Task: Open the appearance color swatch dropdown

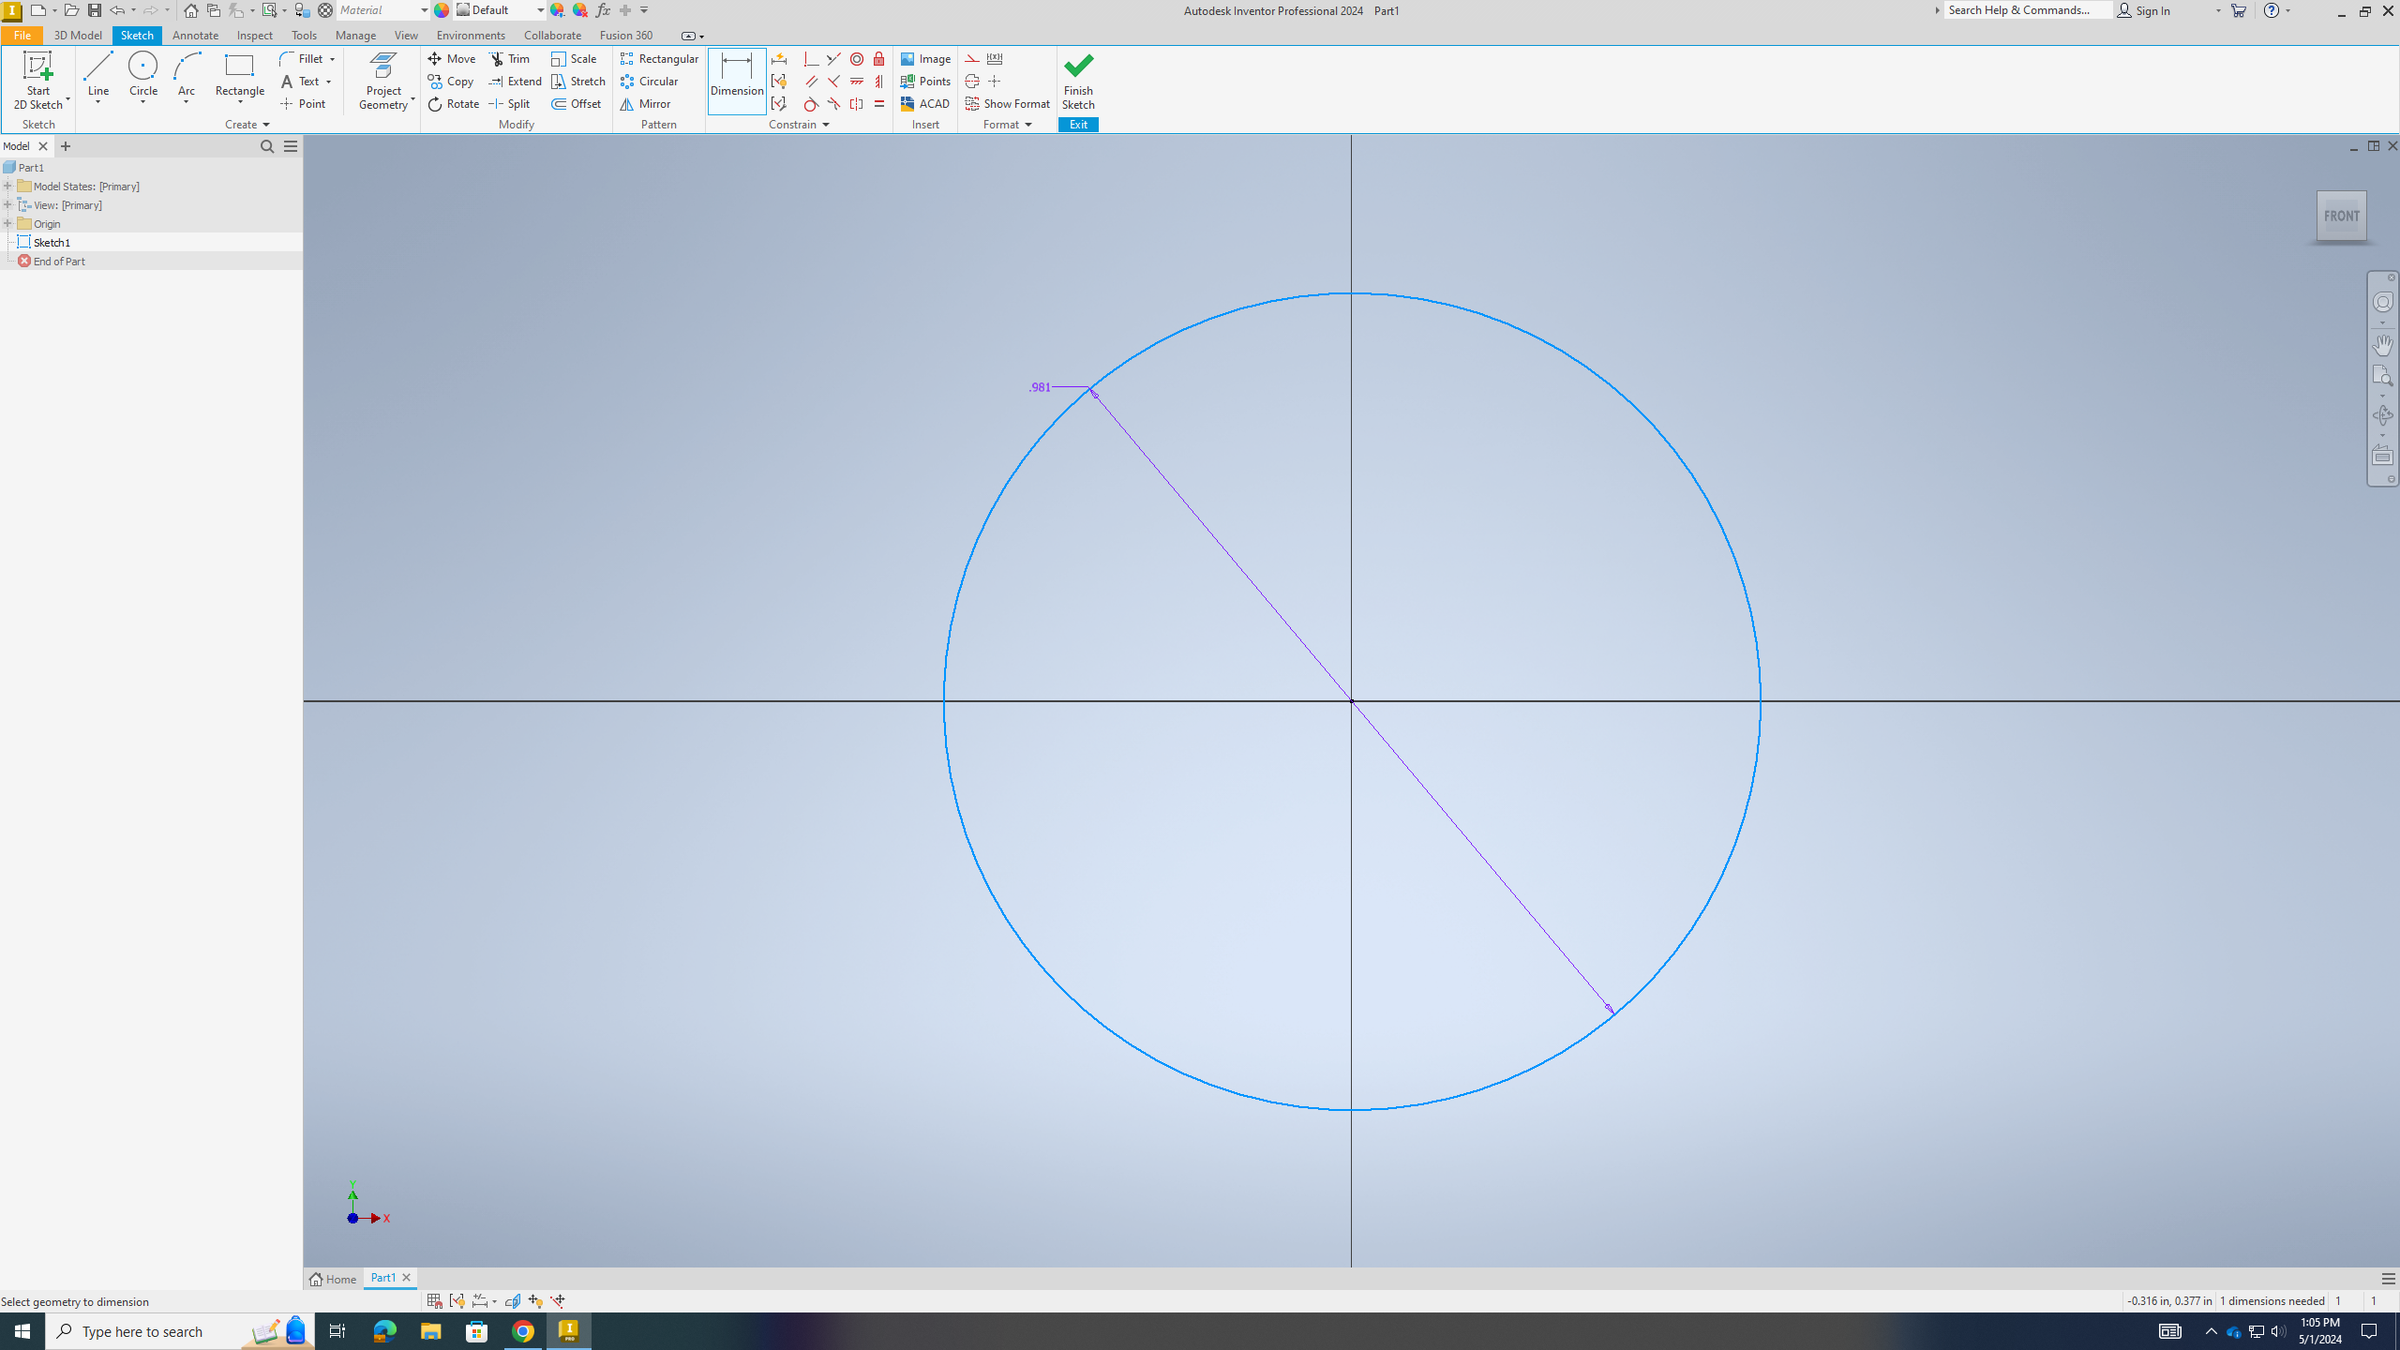Action: click(540, 10)
